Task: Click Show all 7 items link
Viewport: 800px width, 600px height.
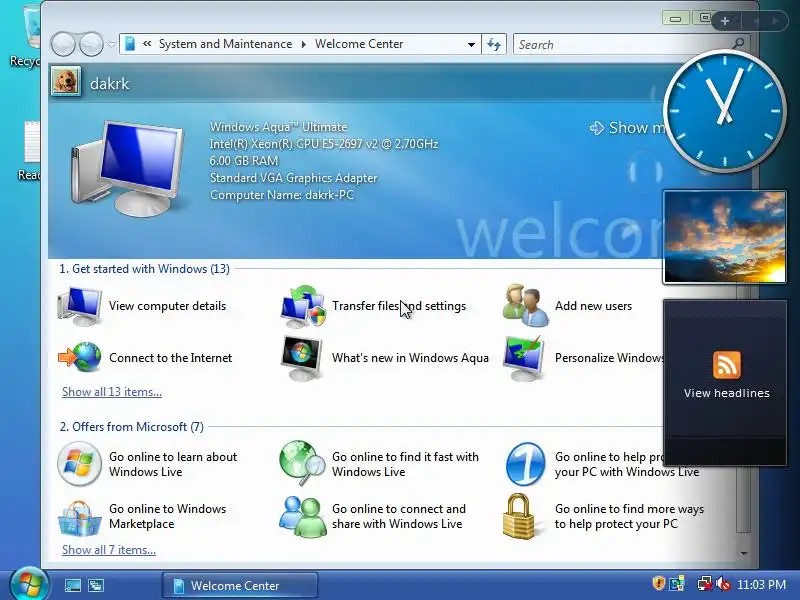Action: tap(109, 550)
